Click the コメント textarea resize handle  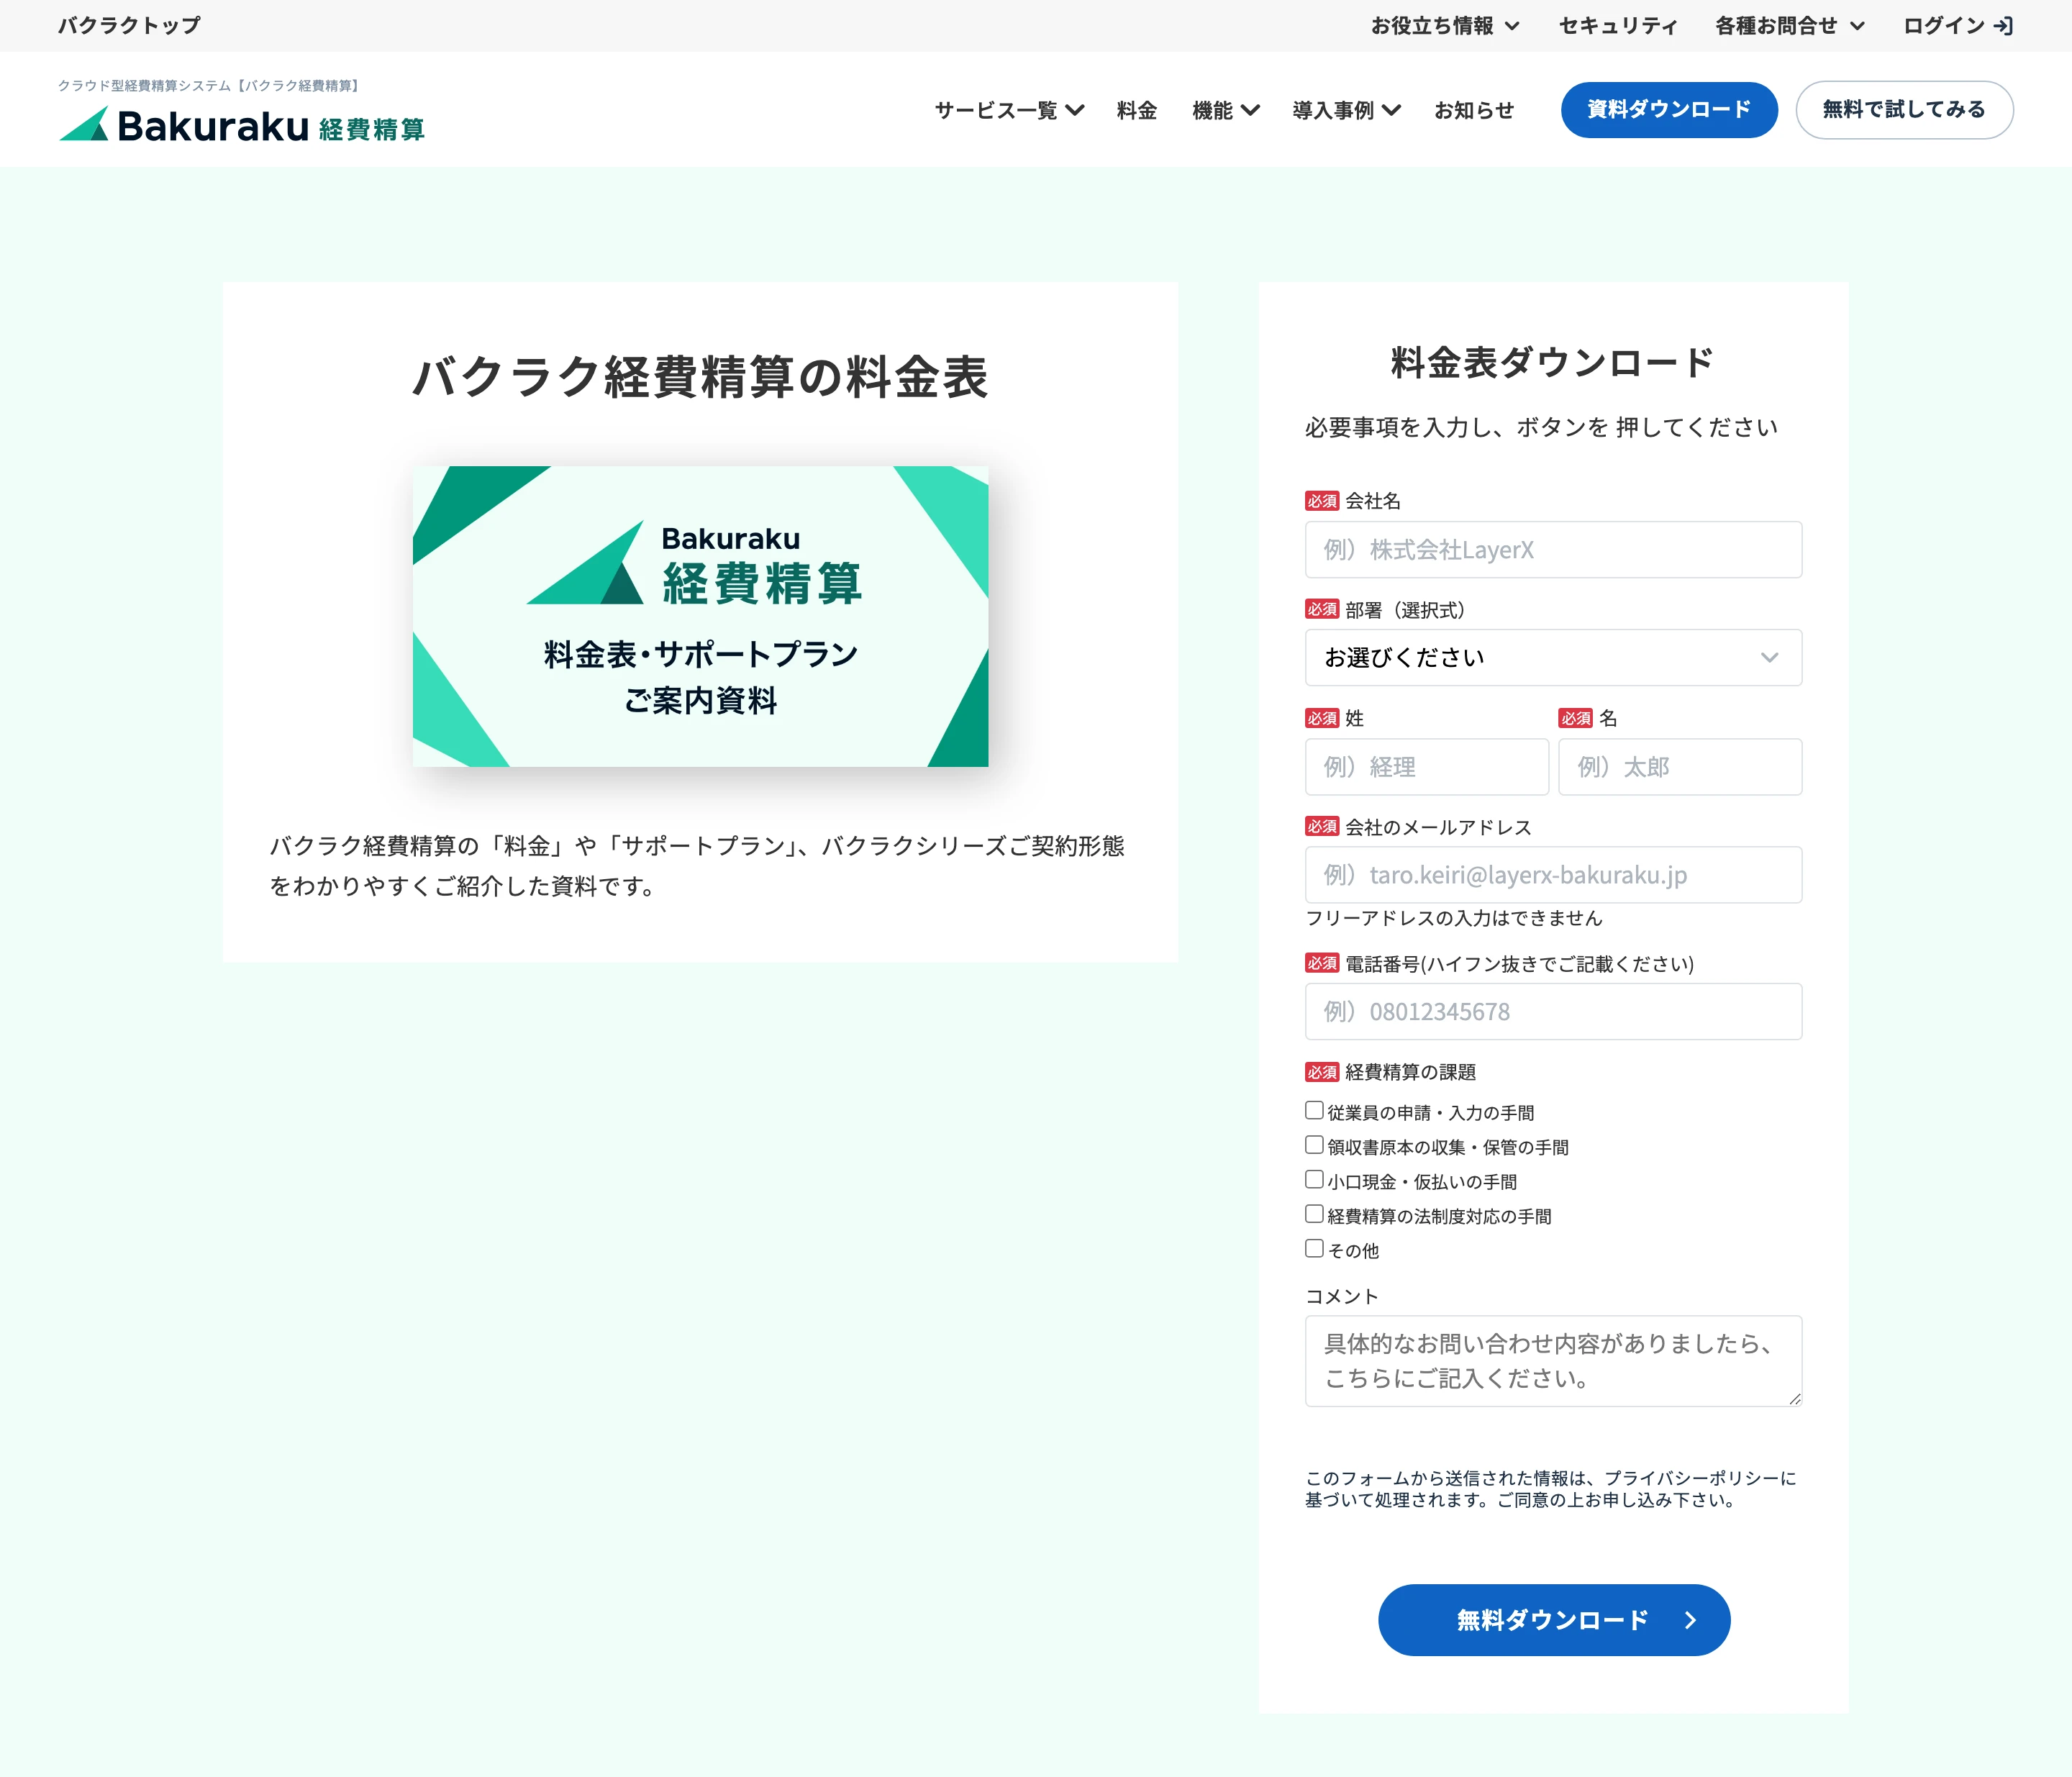tap(1795, 1399)
